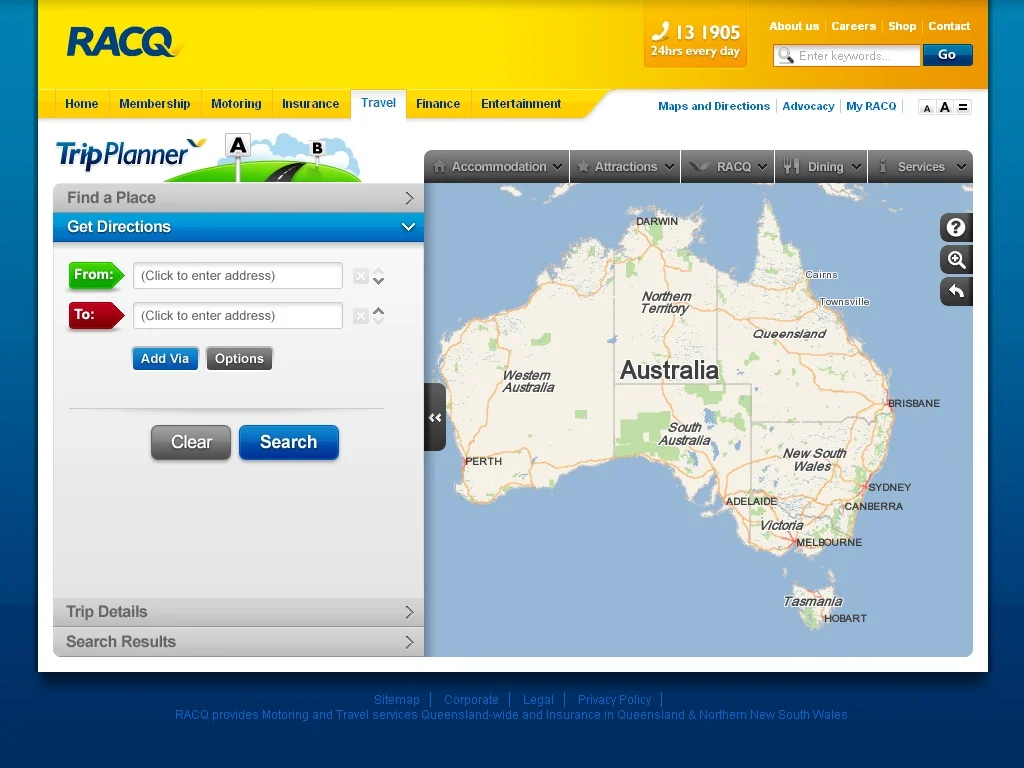
Task: Open the Entertainment tab
Action: [521, 104]
